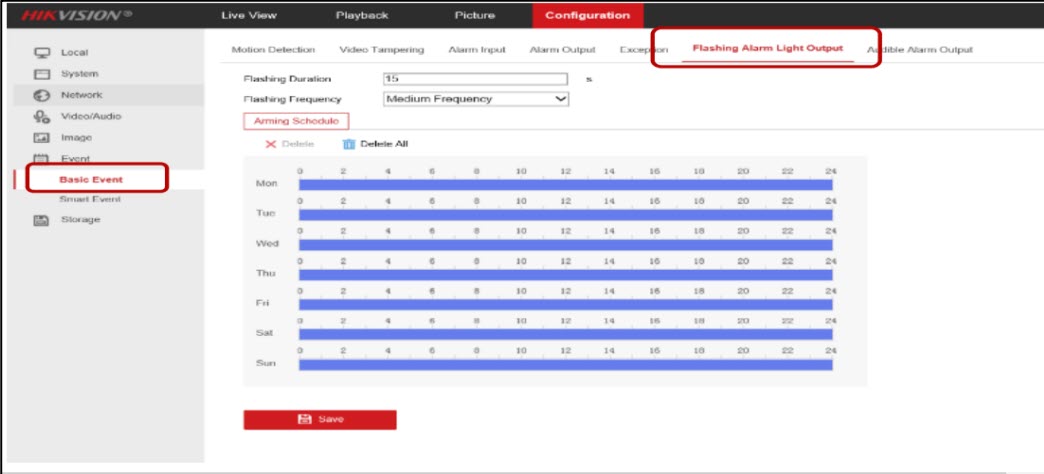Switch to the Live View tab
The image size is (1044, 474).
pos(249,15)
